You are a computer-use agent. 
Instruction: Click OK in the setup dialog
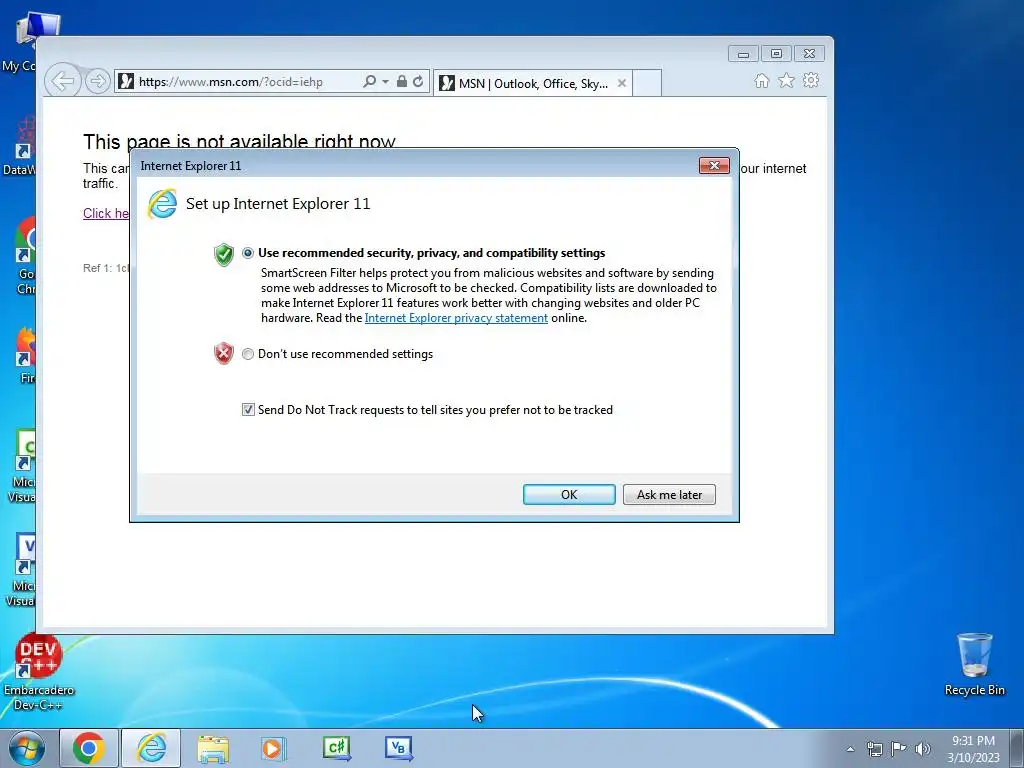(x=569, y=494)
